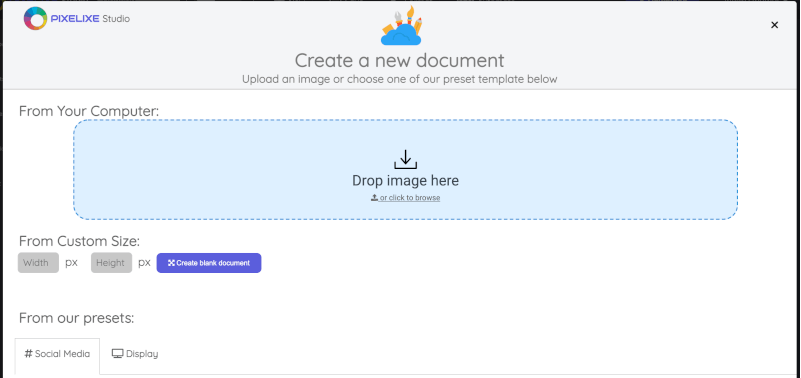Click the "From Custom Size:" label
The image size is (801, 378).
click(79, 241)
